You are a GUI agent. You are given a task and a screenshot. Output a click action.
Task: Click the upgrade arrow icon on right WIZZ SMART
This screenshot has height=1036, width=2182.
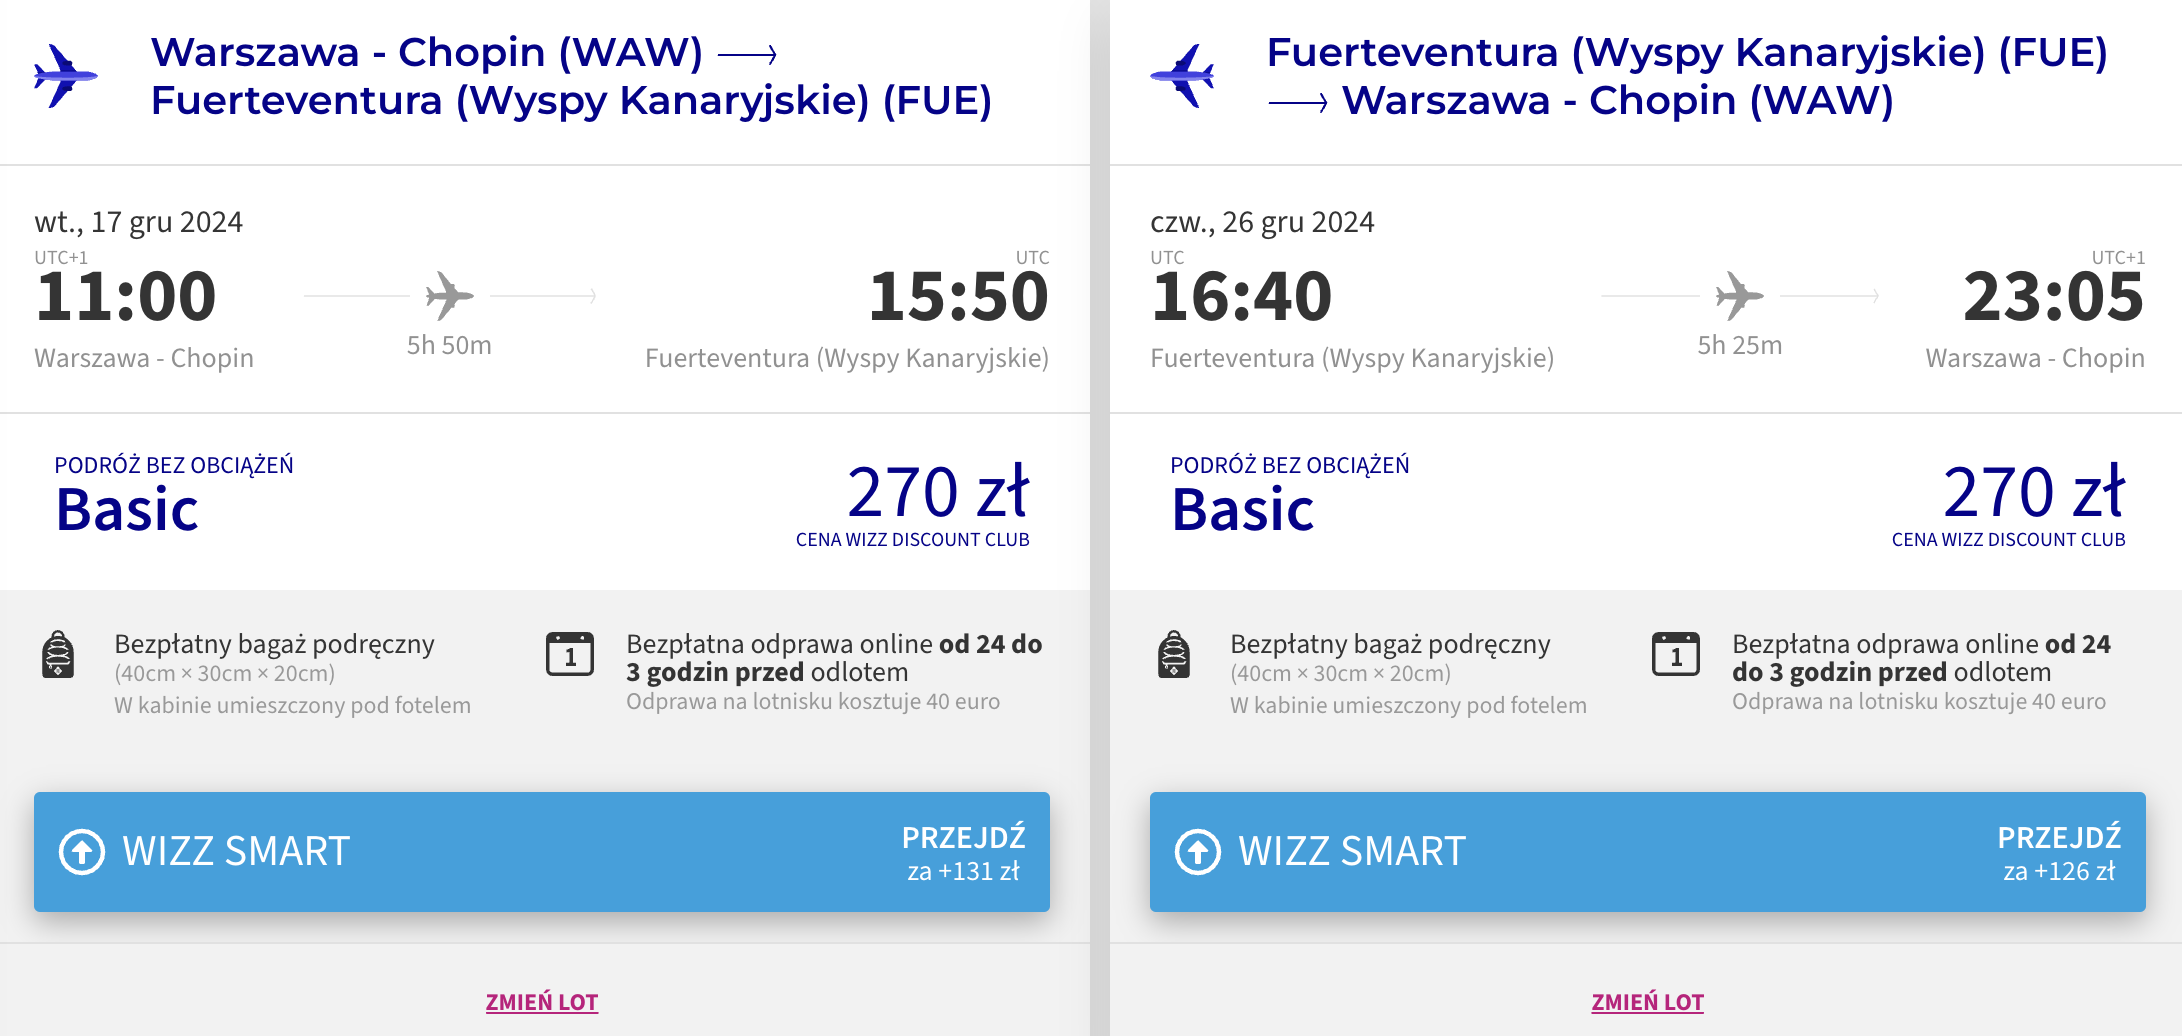[x=1198, y=852]
